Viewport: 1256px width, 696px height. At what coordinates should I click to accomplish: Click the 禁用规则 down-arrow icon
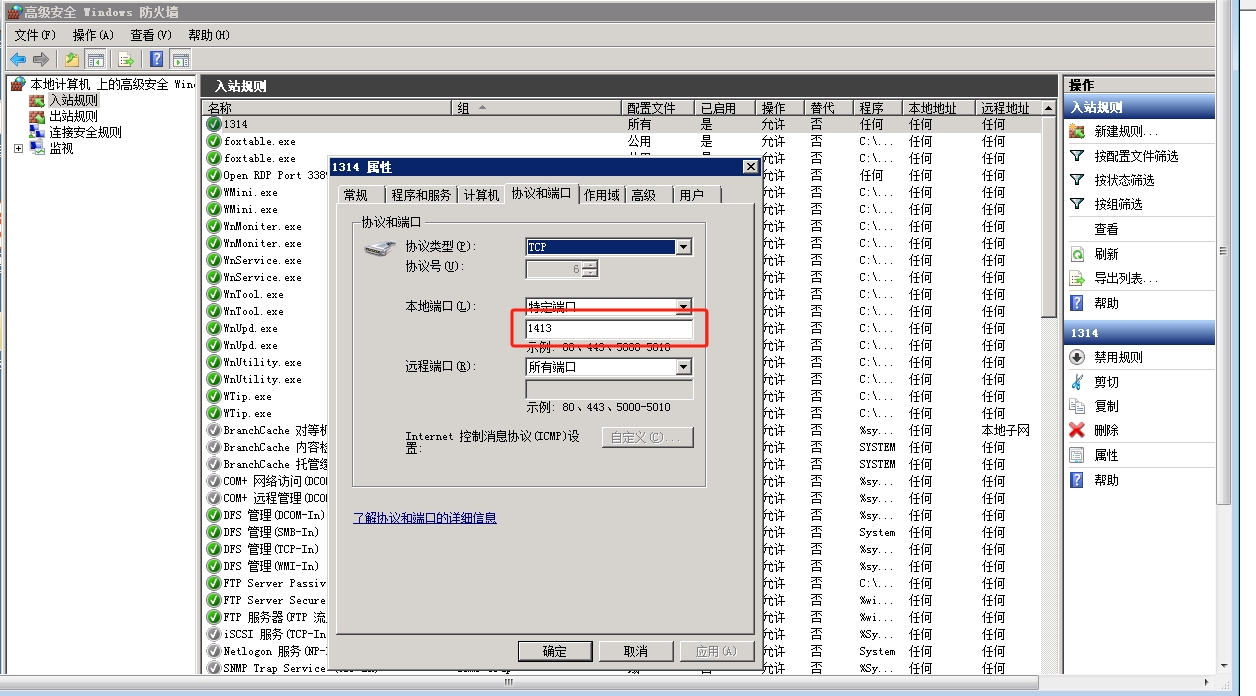pos(1077,357)
